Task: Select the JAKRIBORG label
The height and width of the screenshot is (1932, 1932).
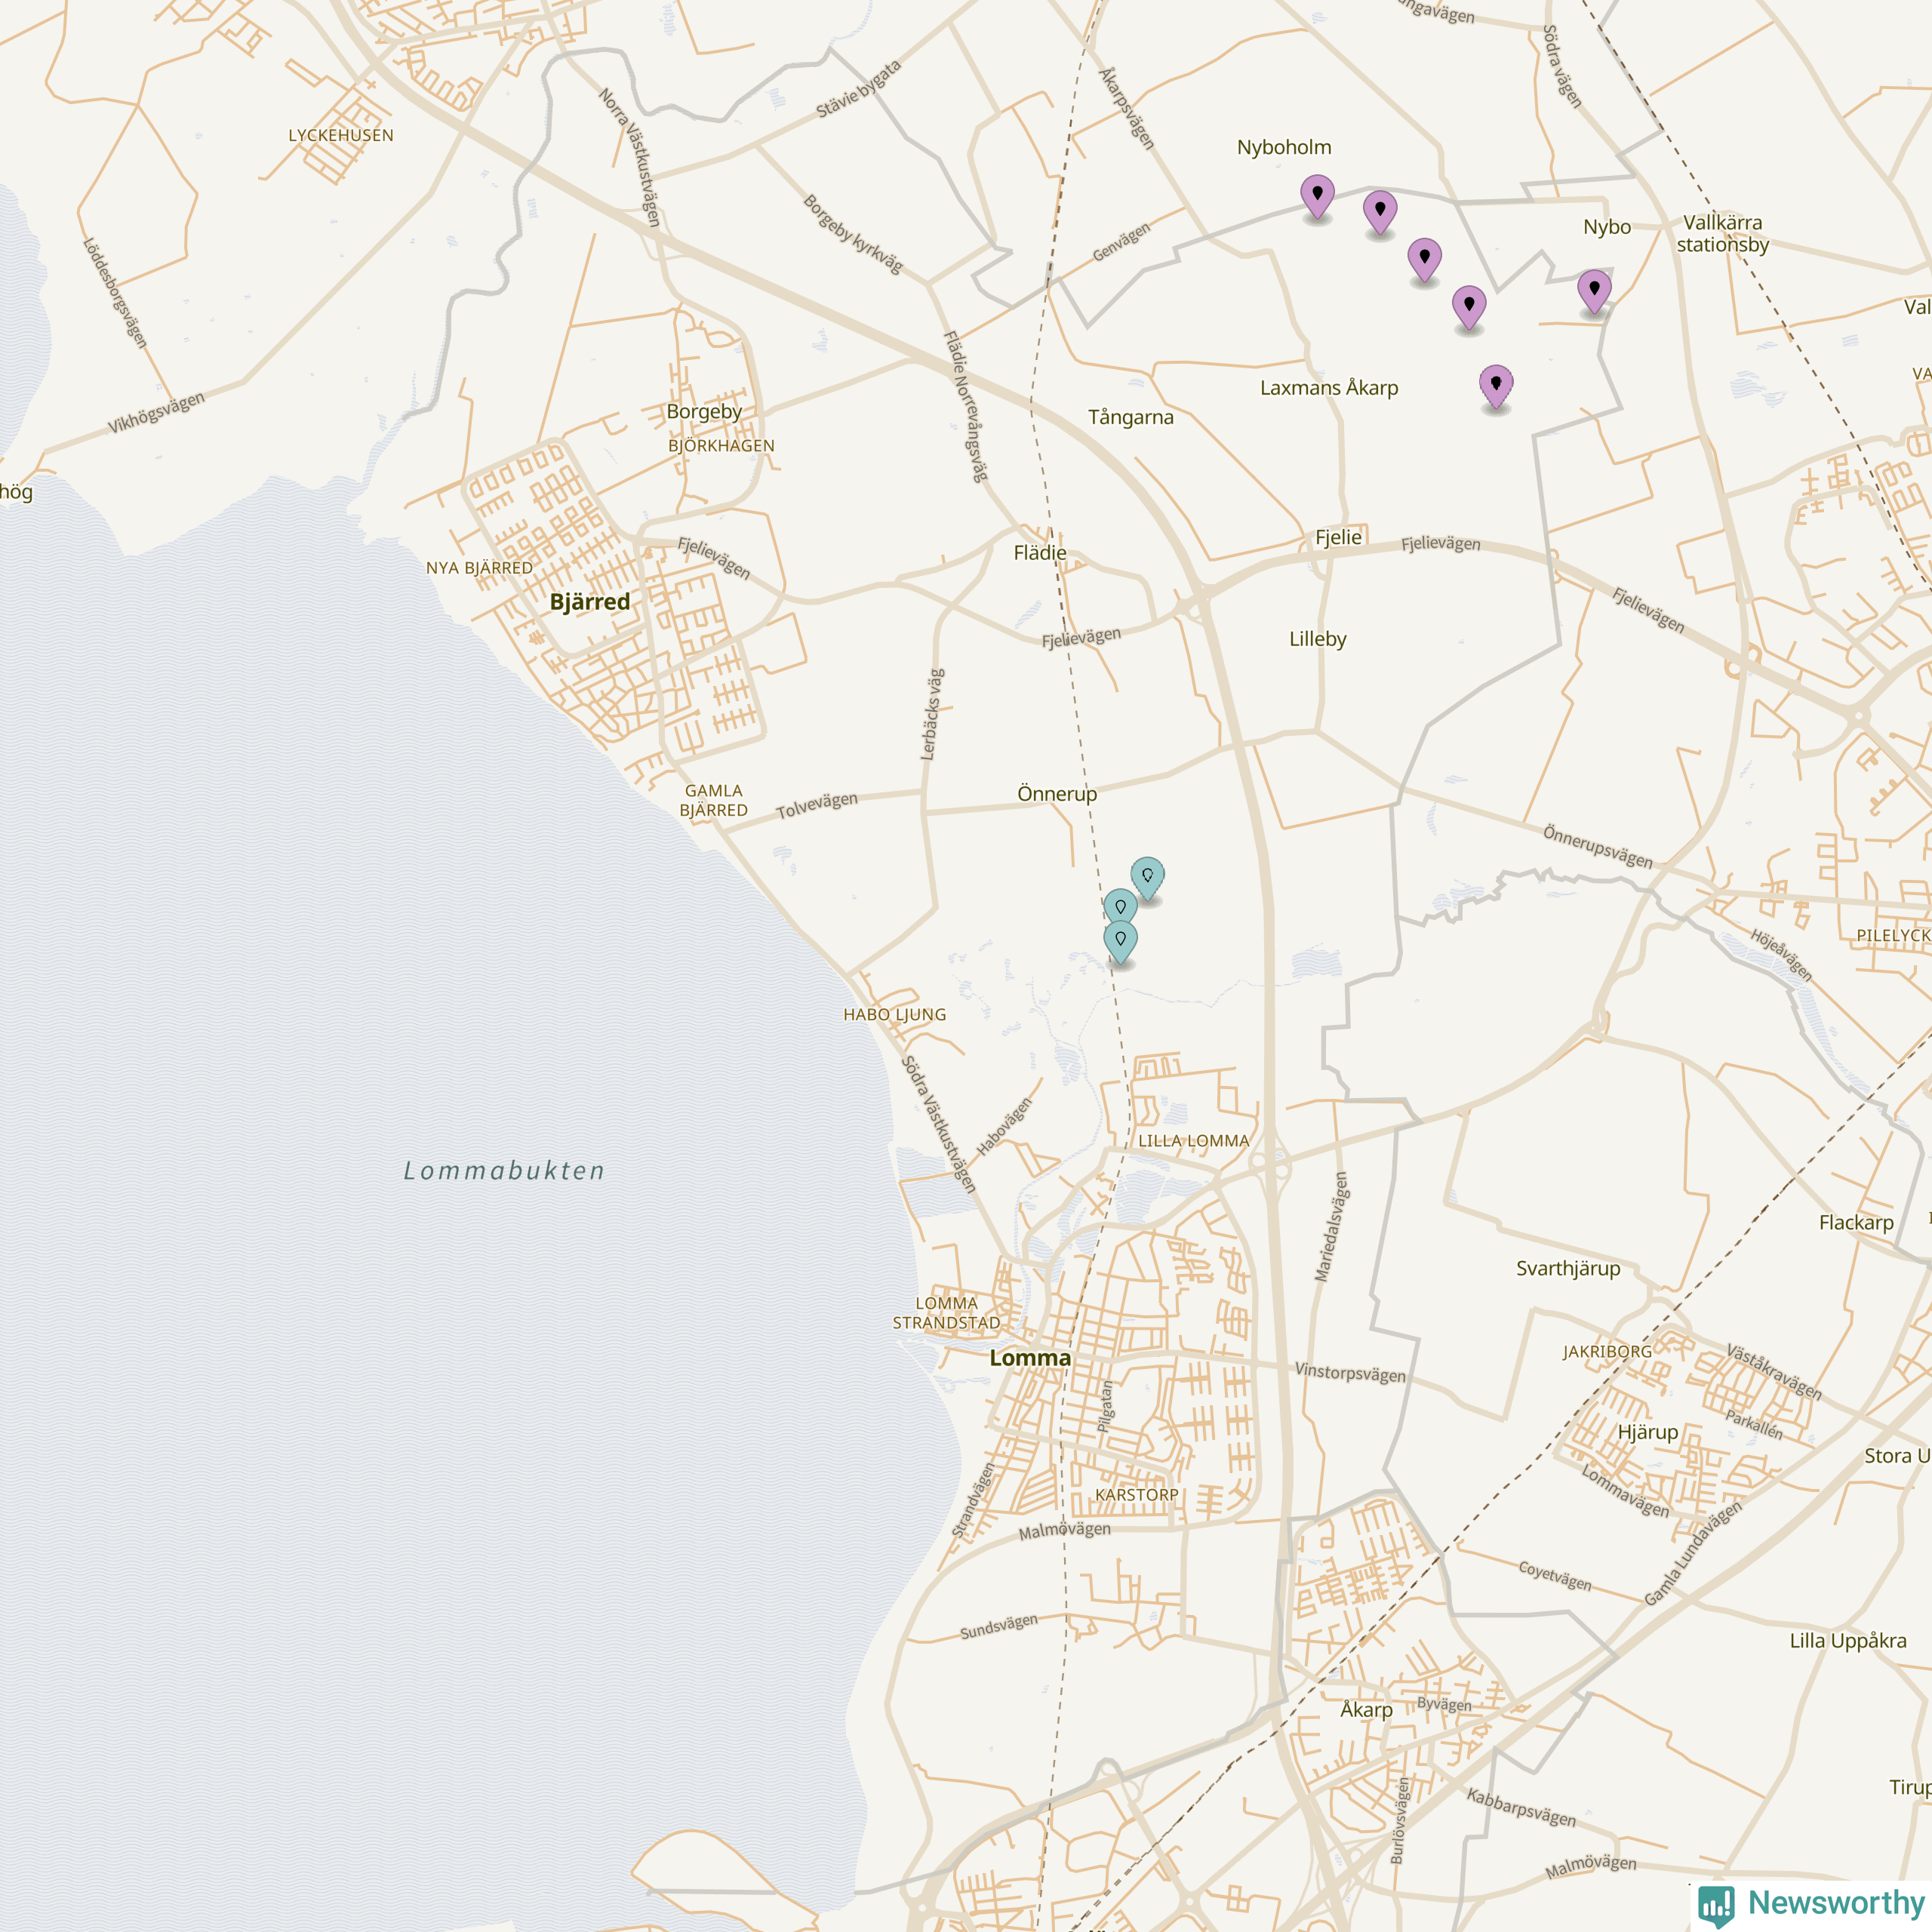Action: coord(1608,1352)
